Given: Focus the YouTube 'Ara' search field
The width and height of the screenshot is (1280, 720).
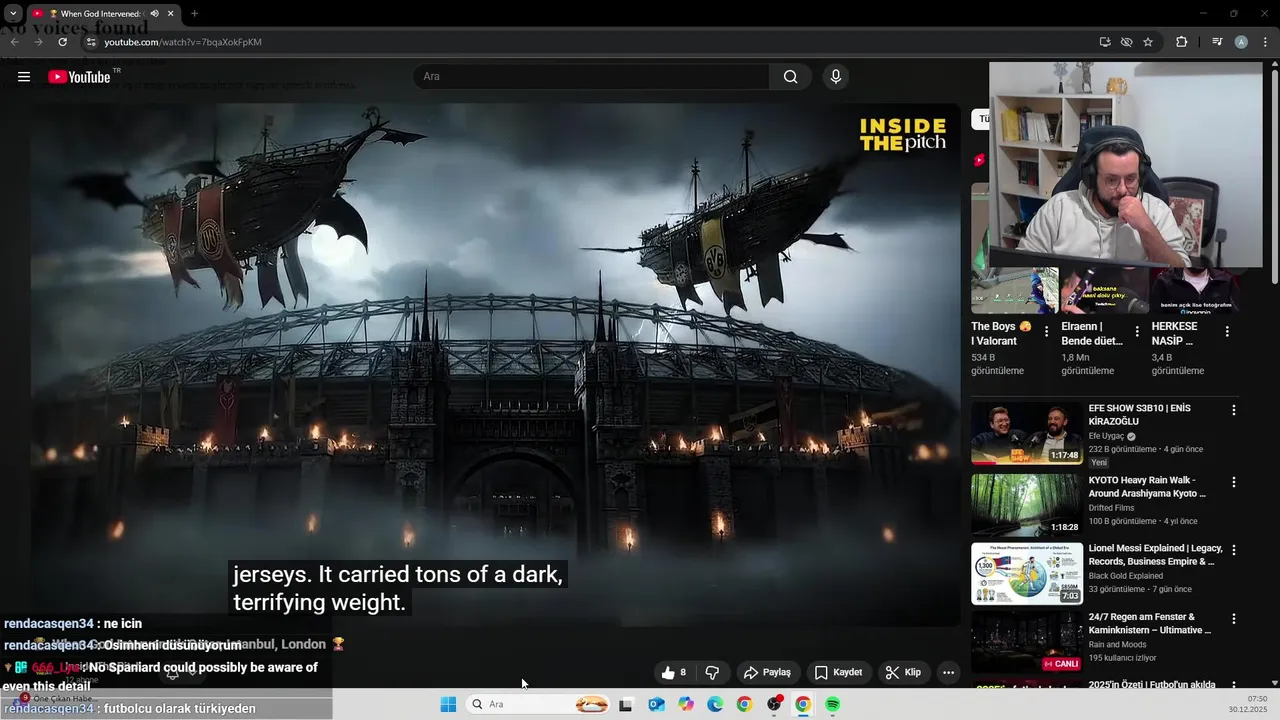Looking at the screenshot, I should tap(591, 77).
